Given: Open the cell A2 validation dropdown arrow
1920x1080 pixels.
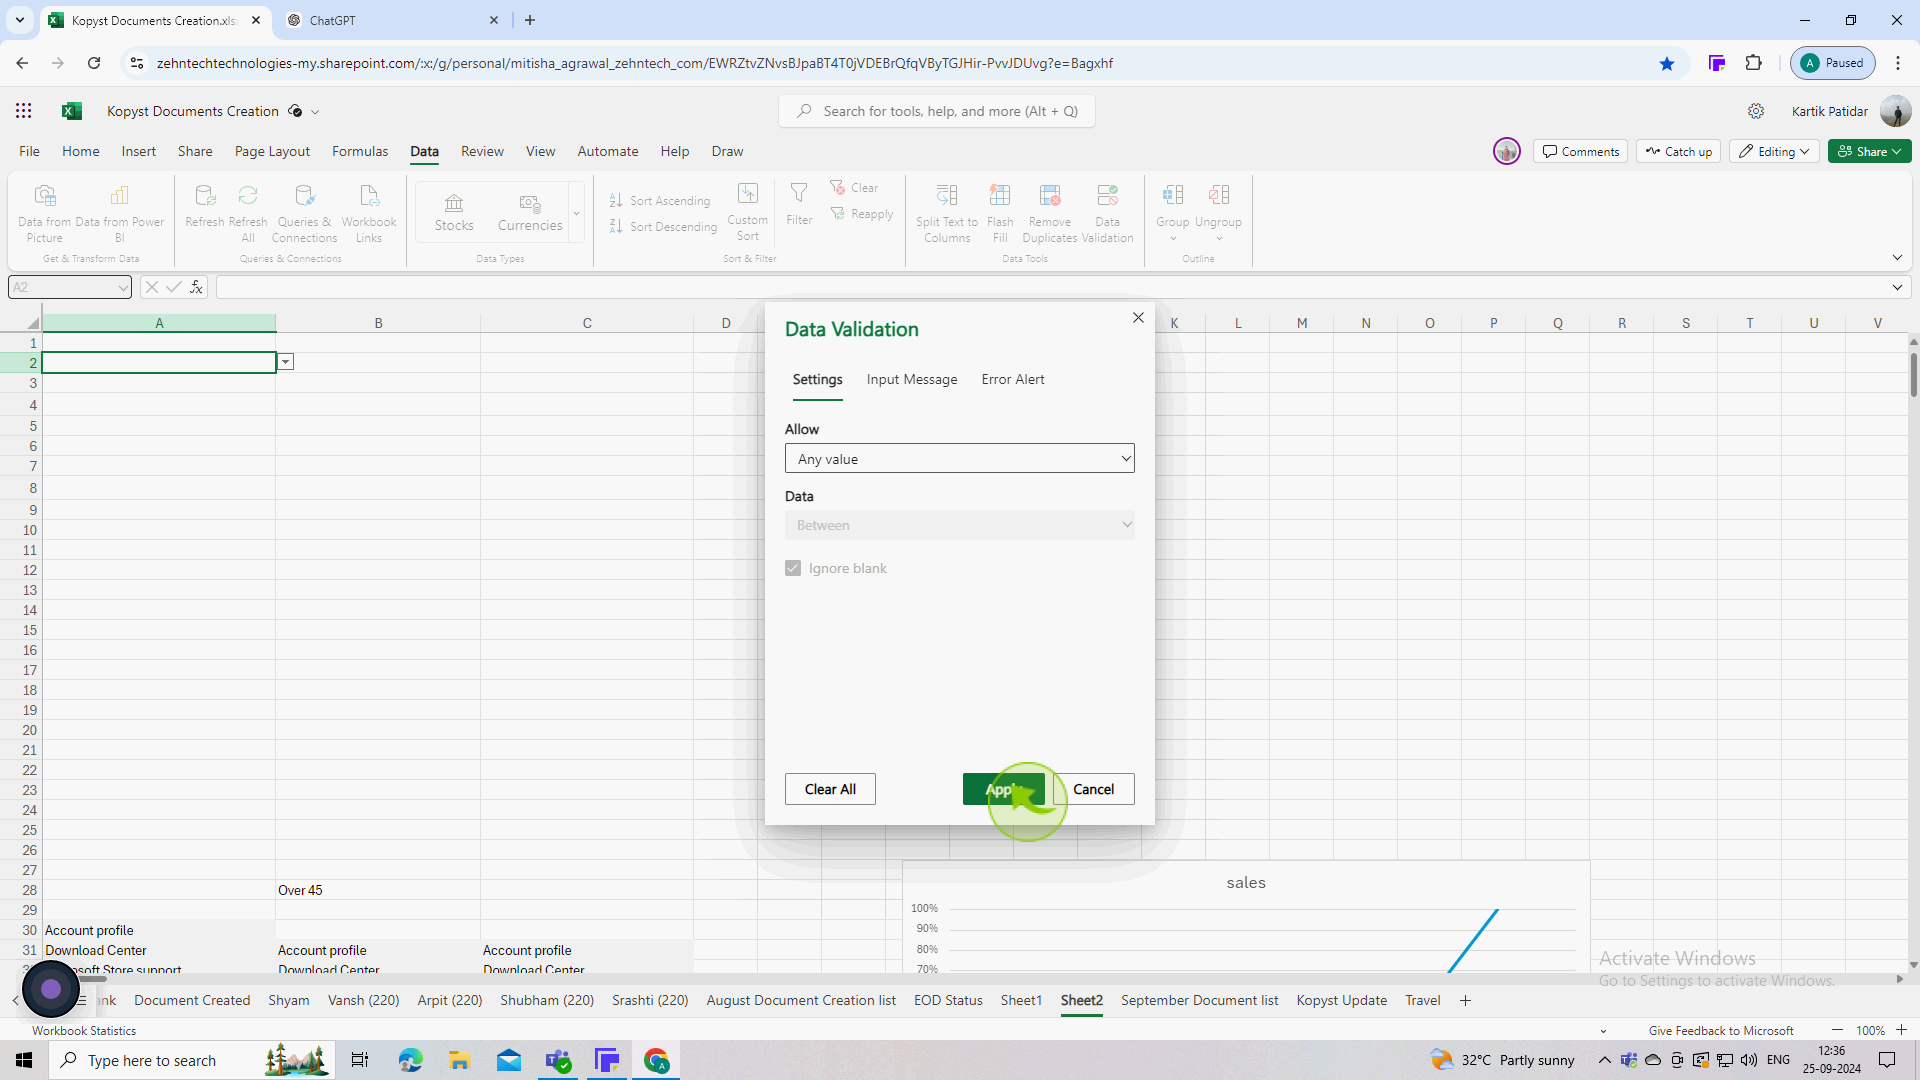Looking at the screenshot, I should coord(286,362).
